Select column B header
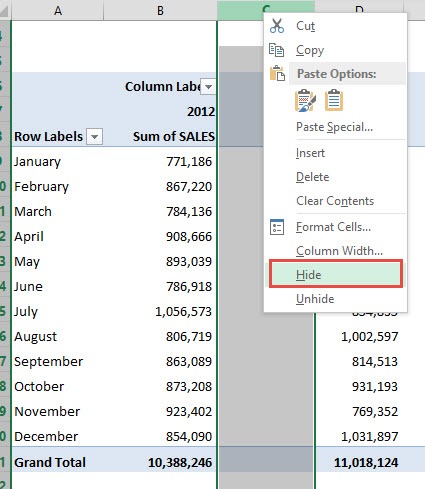Screen dimensions: 425x489 click(160, 11)
